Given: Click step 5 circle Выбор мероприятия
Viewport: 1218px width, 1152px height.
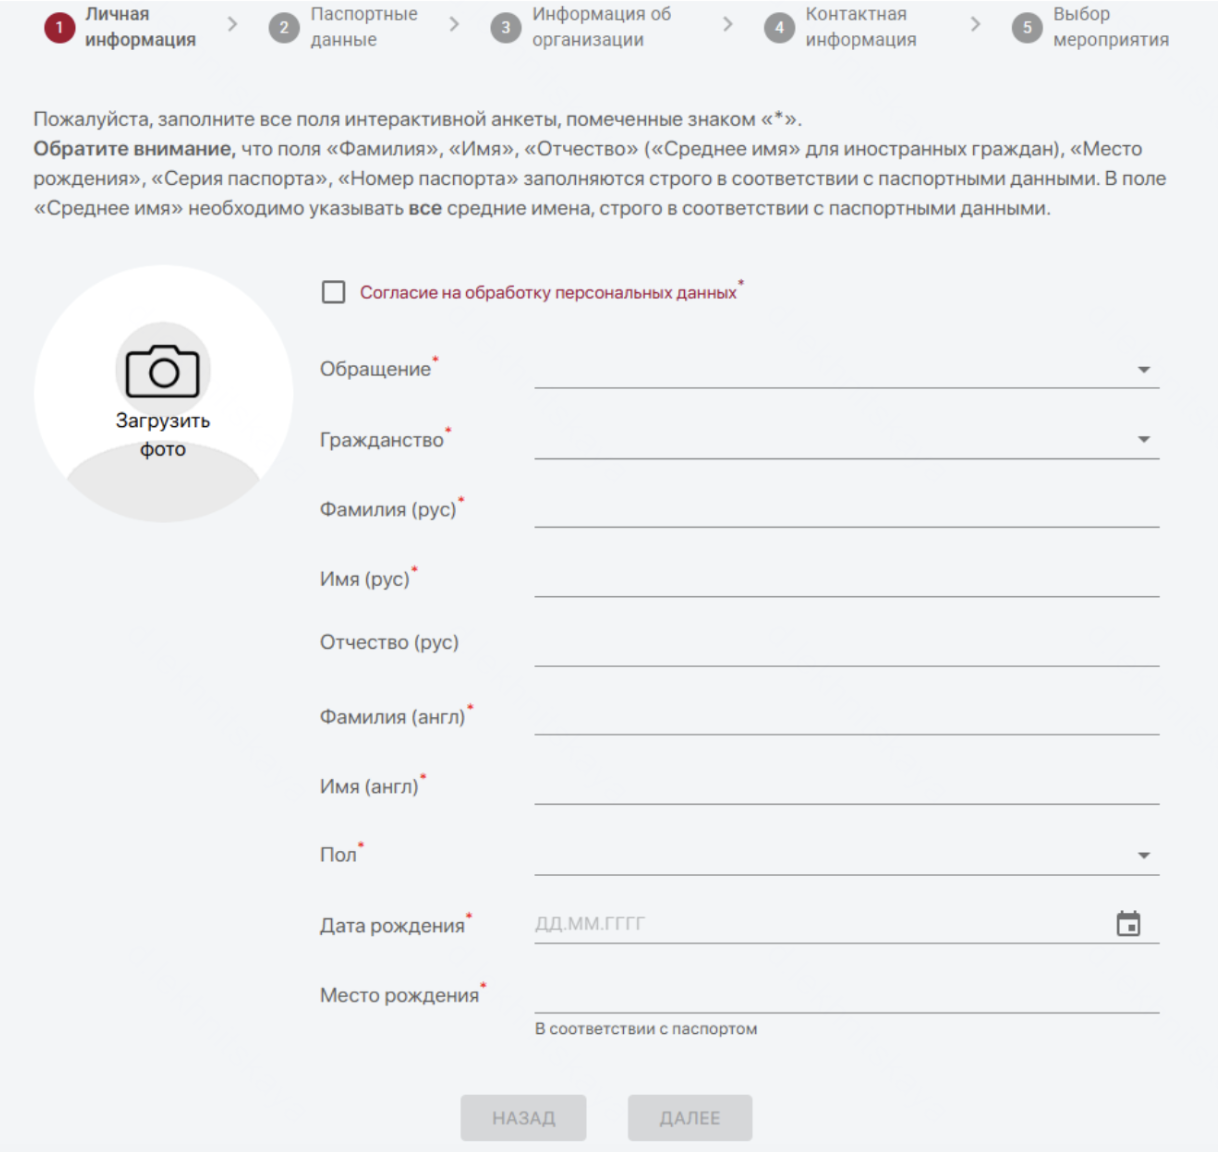Looking at the screenshot, I should click(1027, 28).
